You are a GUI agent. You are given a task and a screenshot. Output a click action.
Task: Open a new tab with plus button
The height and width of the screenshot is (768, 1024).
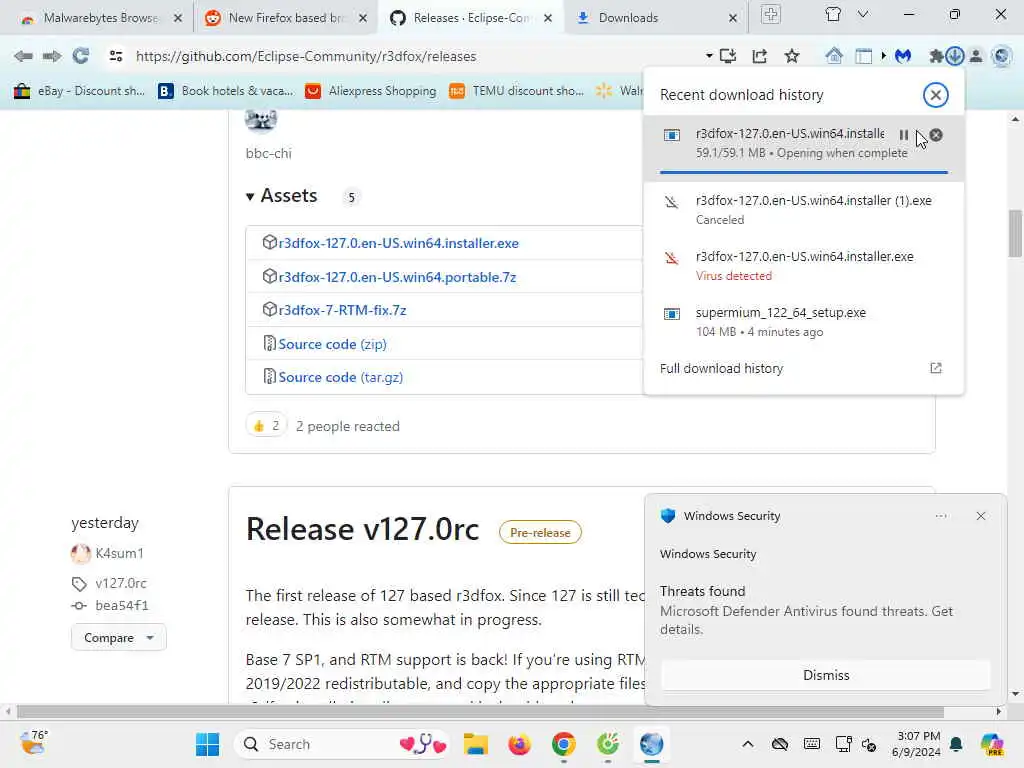771,14
